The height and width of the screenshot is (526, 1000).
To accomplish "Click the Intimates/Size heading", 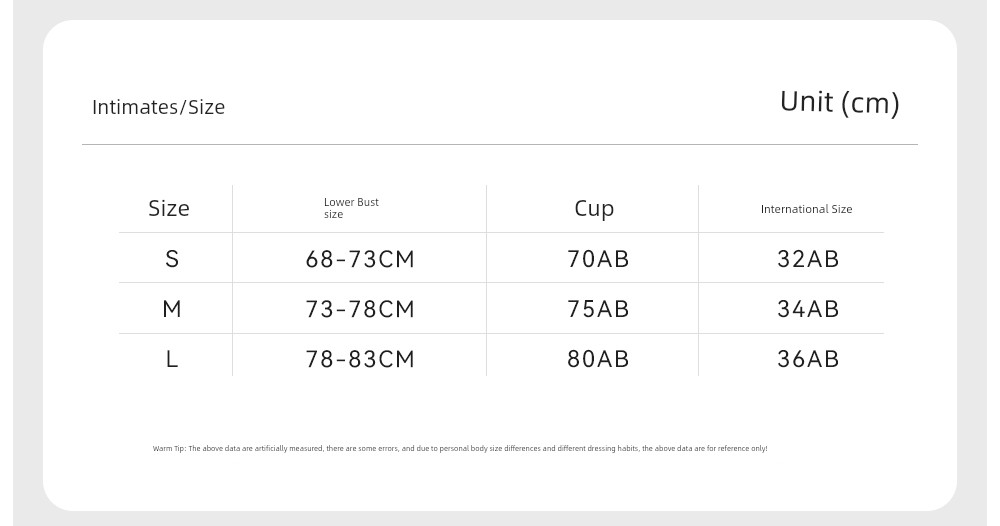I will pyautogui.click(x=158, y=107).
